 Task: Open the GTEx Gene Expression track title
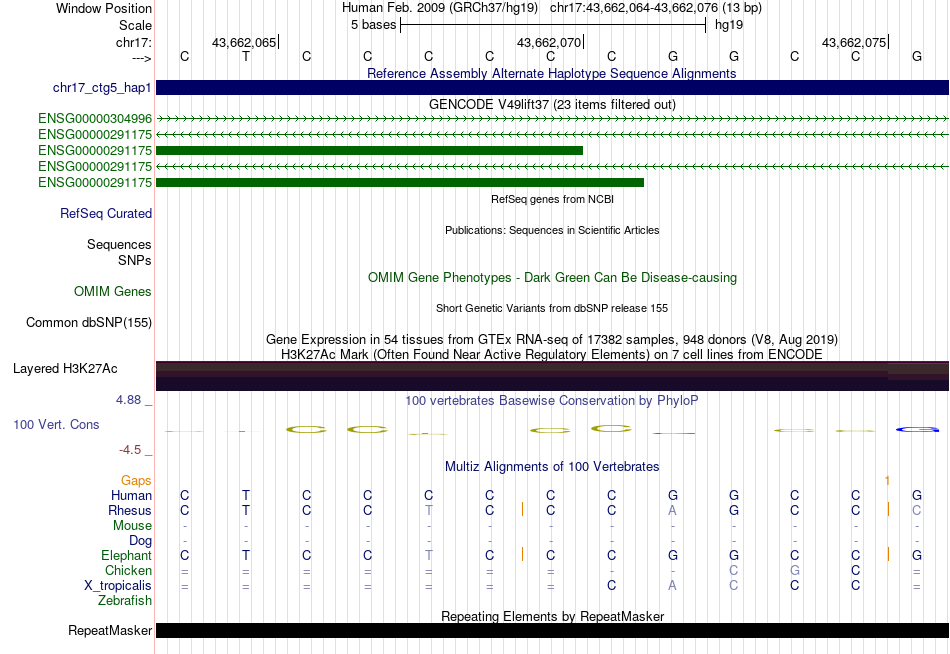(552, 339)
